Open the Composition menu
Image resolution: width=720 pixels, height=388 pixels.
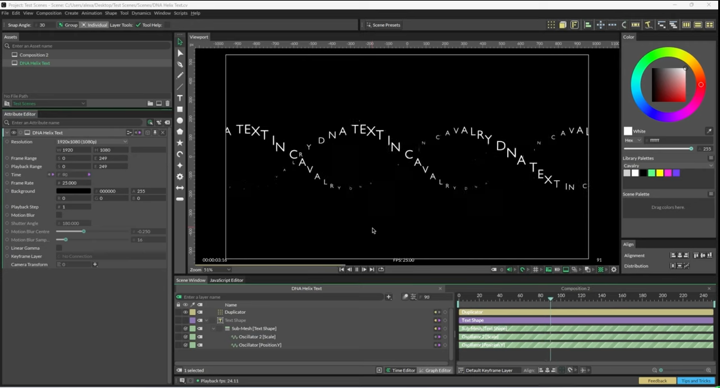49,13
